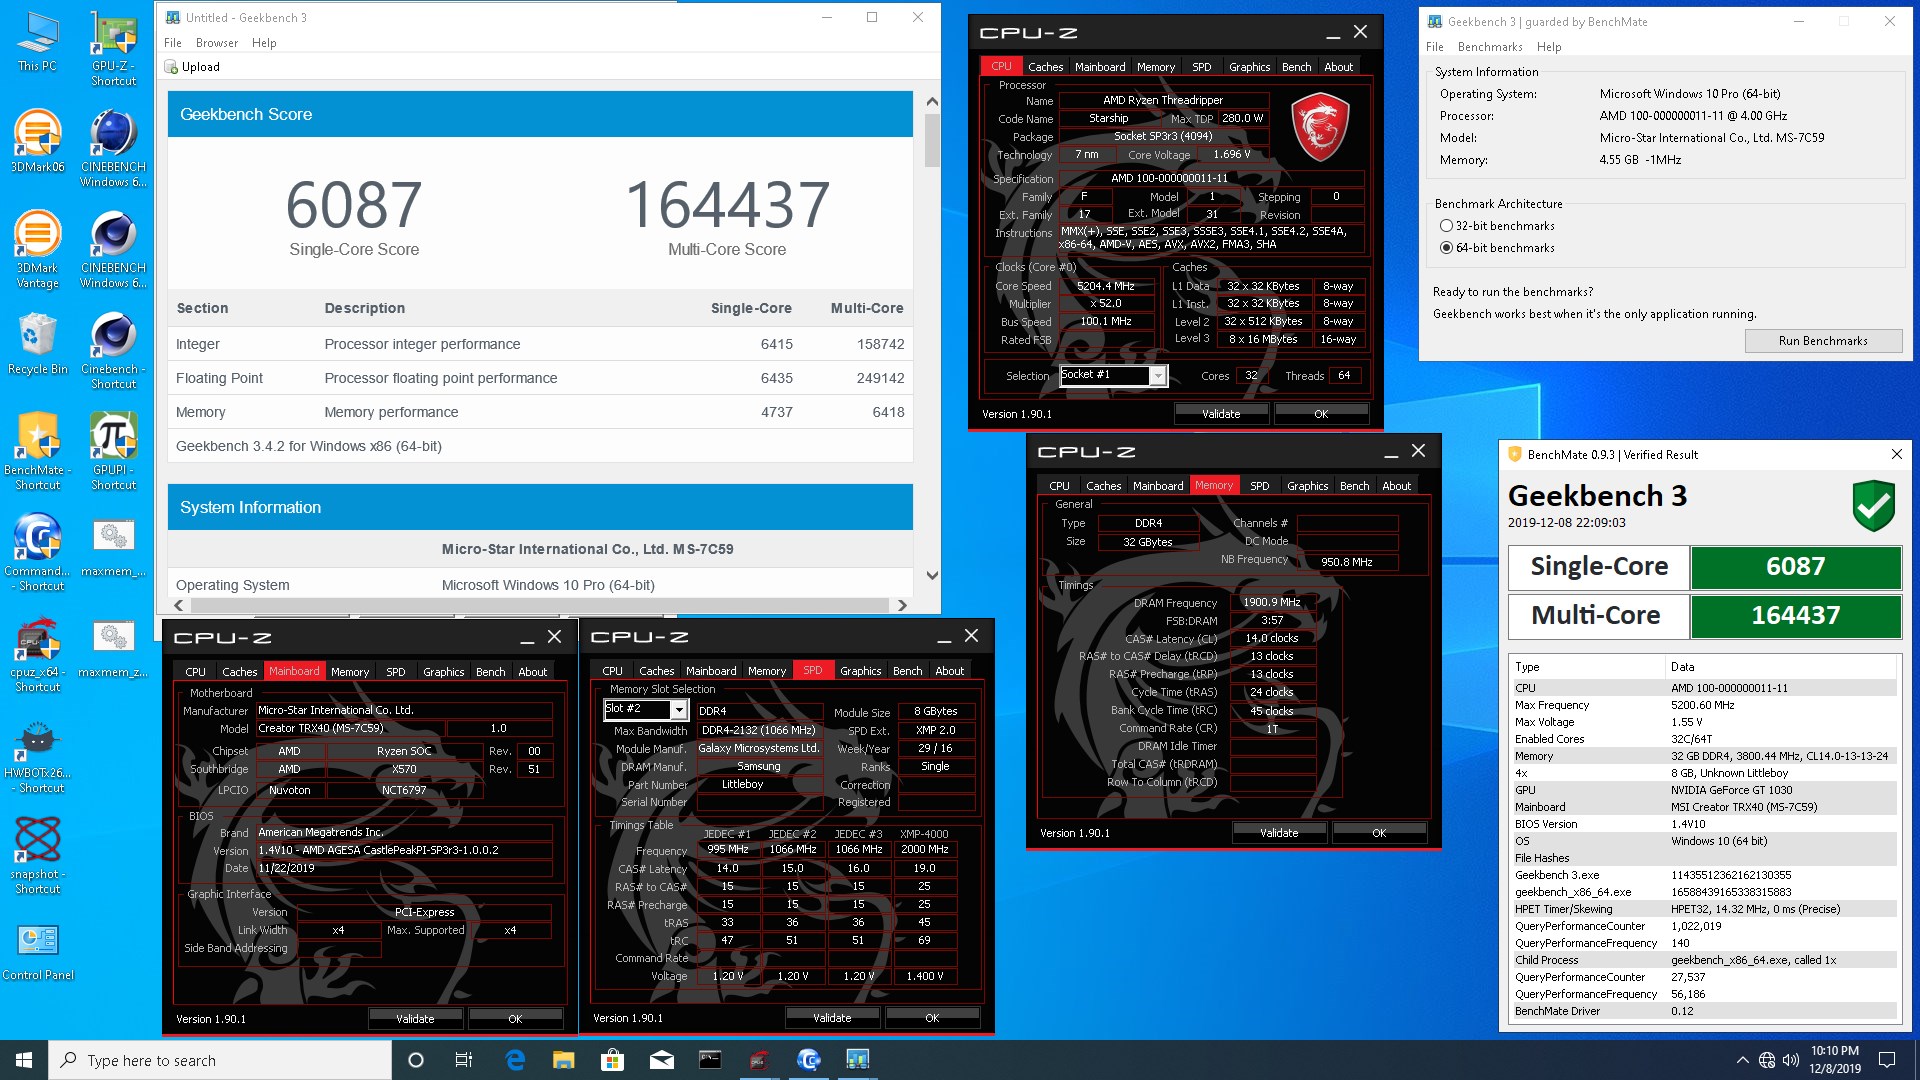The height and width of the screenshot is (1080, 1920).
Task: Open the BenchMate Shortcut desktop icon
Action: point(37,452)
